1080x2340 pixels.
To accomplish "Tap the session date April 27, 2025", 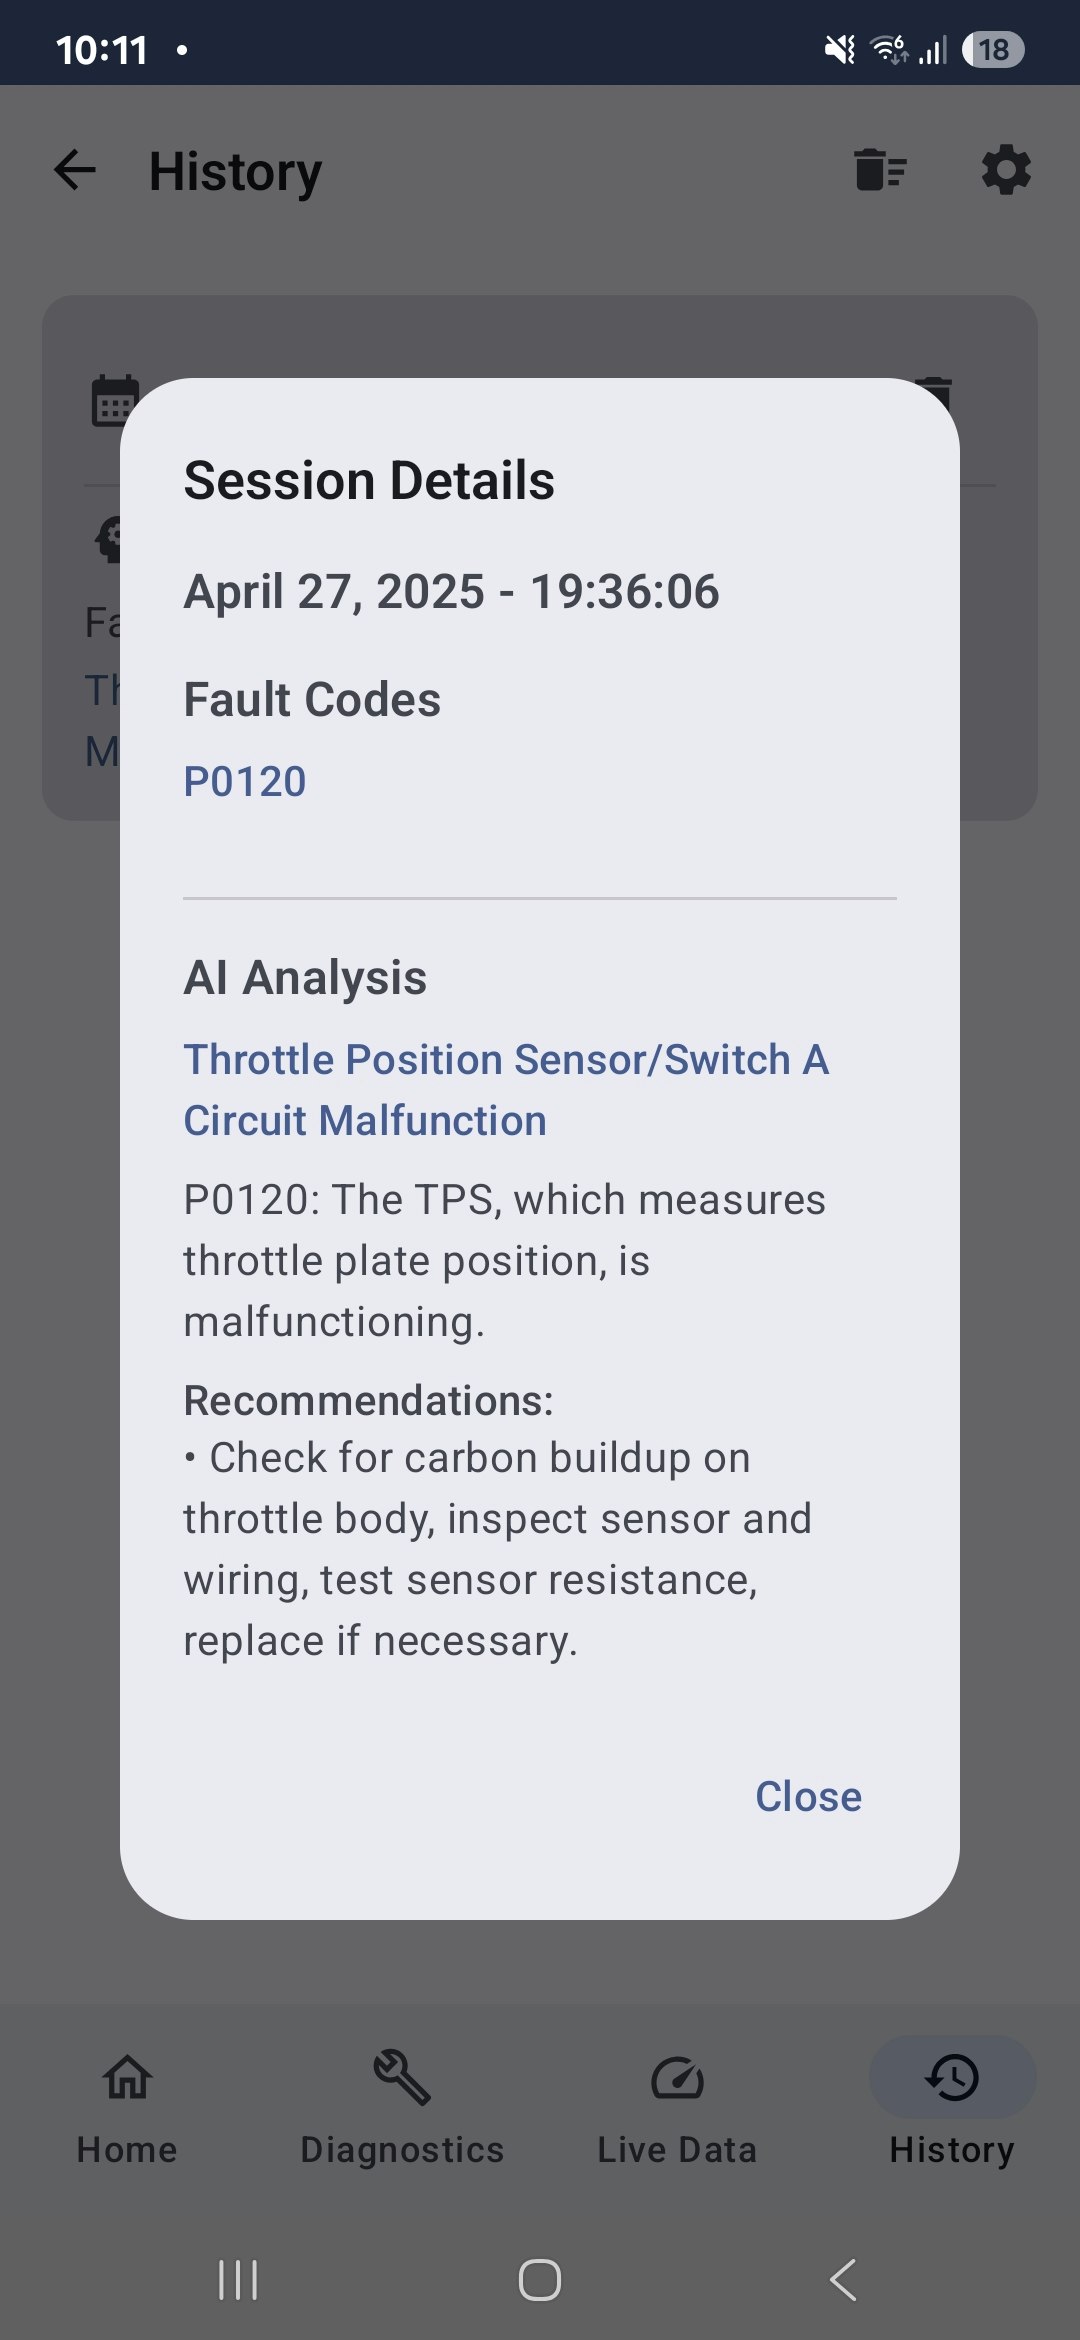I will click(x=451, y=591).
